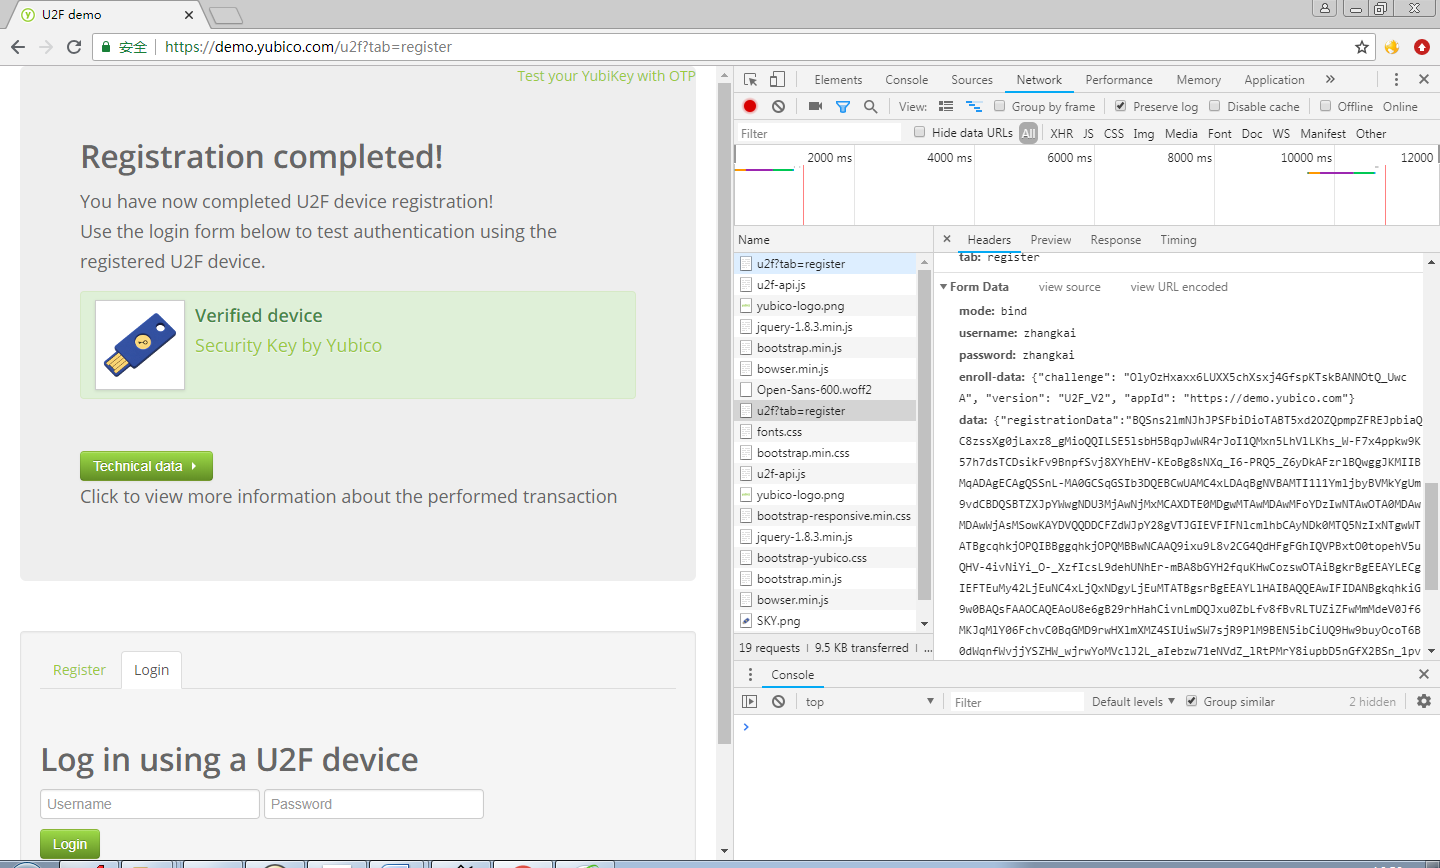Viewport: 1440px width, 868px height.
Task: Click the Security Key device thumbnail image
Action: click(x=140, y=345)
